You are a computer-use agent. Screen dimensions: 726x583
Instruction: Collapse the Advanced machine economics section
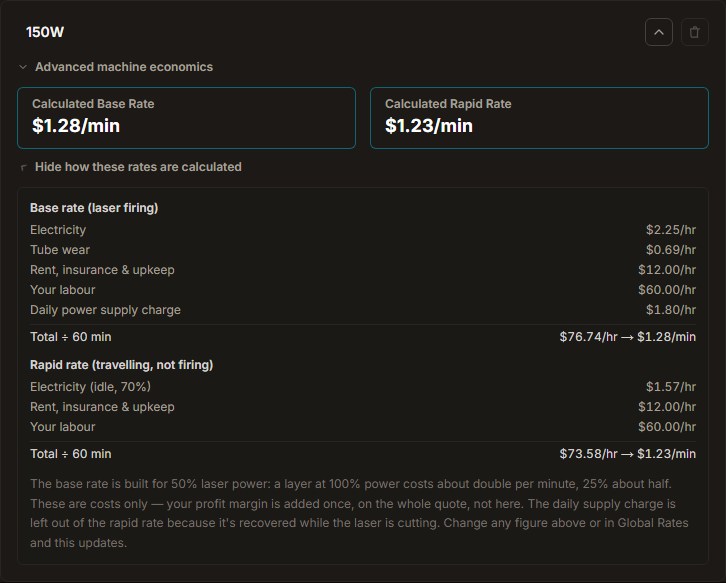pos(116,67)
